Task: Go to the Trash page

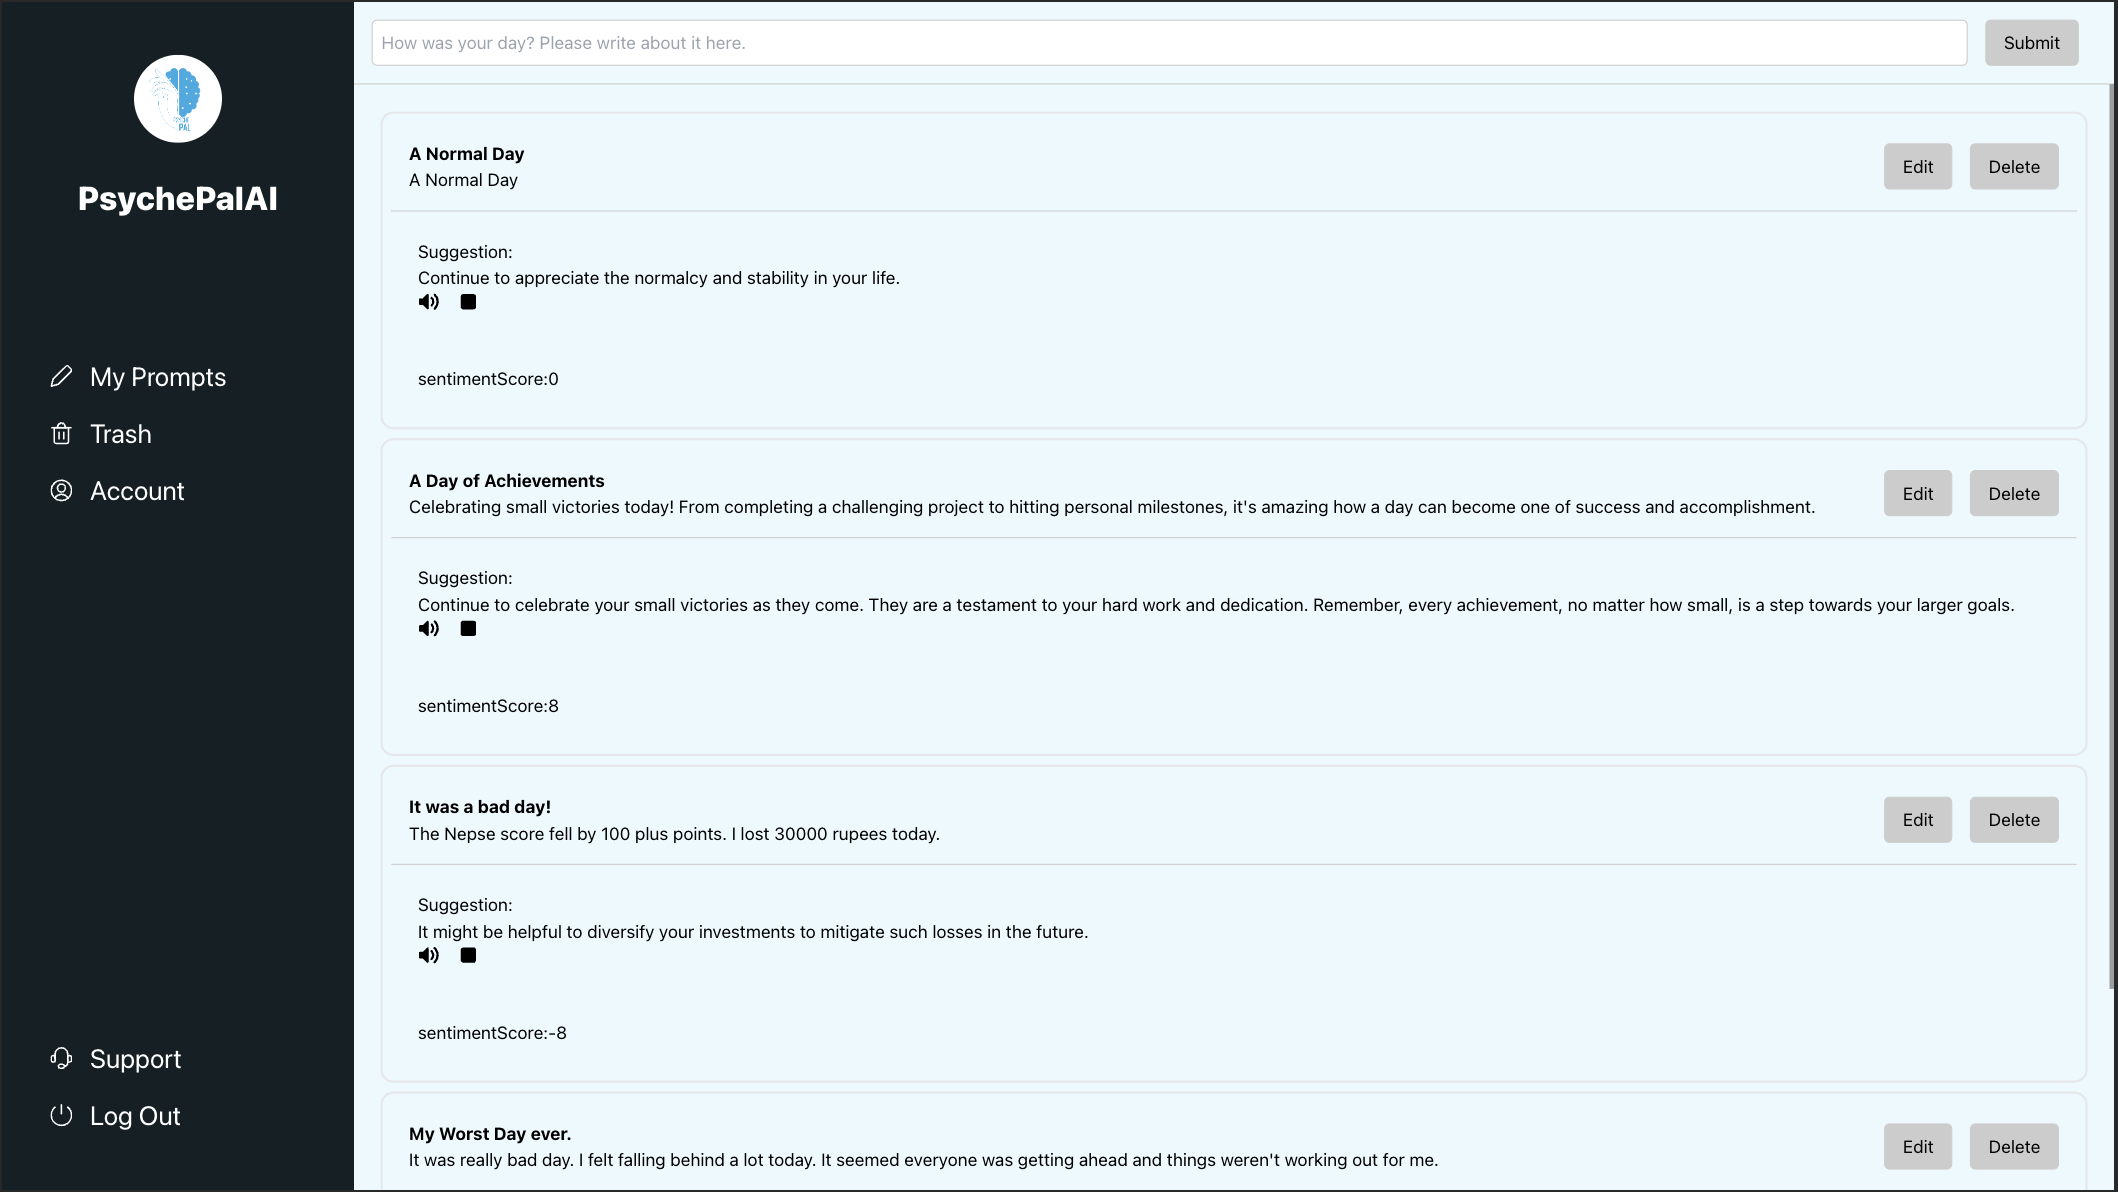Action: (121, 434)
